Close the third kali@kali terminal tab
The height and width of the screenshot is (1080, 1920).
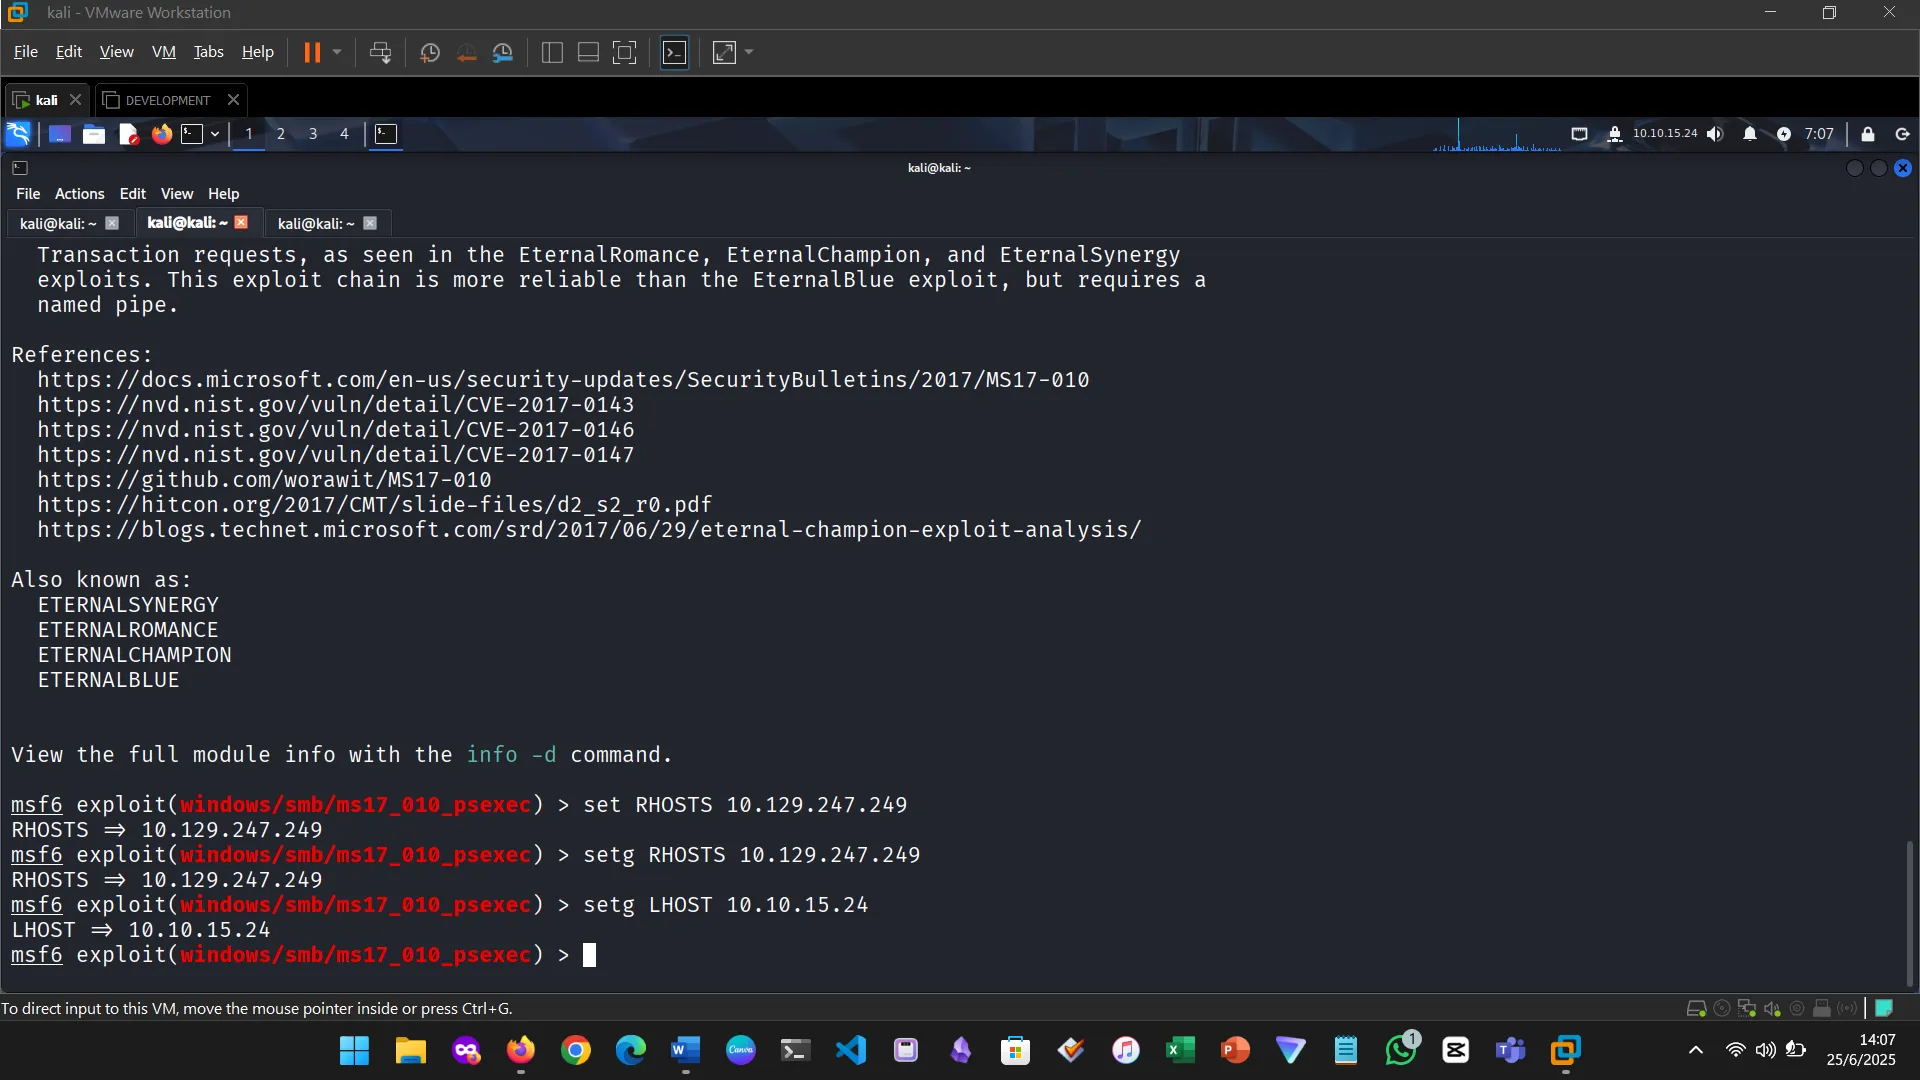pos(370,223)
